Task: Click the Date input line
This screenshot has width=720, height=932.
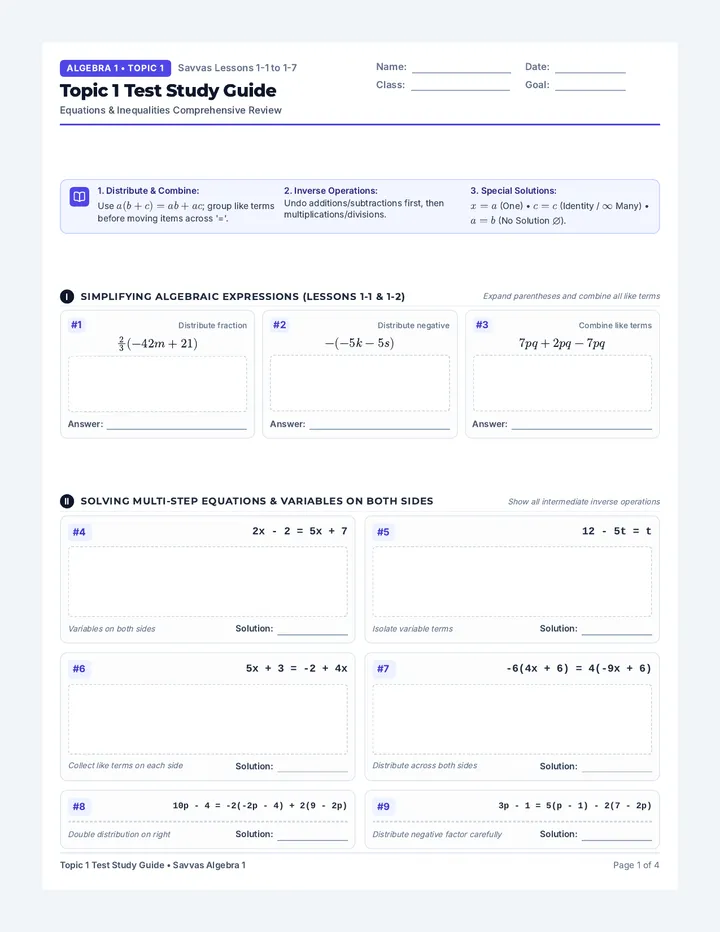Action: [x=590, y=68]
